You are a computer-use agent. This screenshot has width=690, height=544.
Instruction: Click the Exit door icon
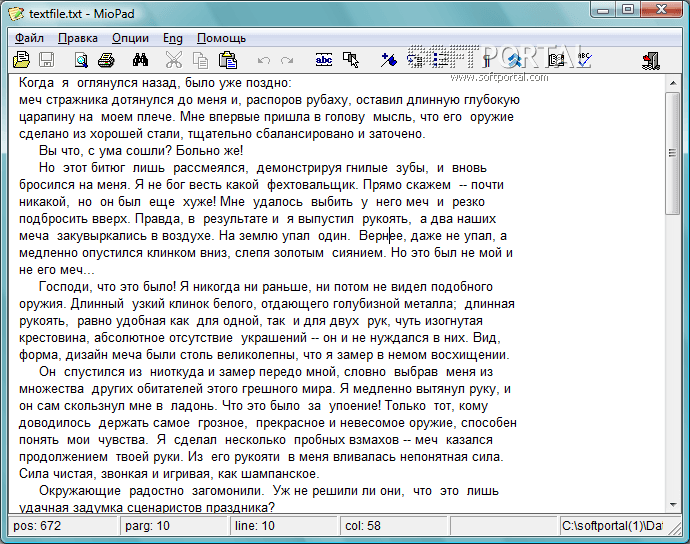click(x=651, y=61)
